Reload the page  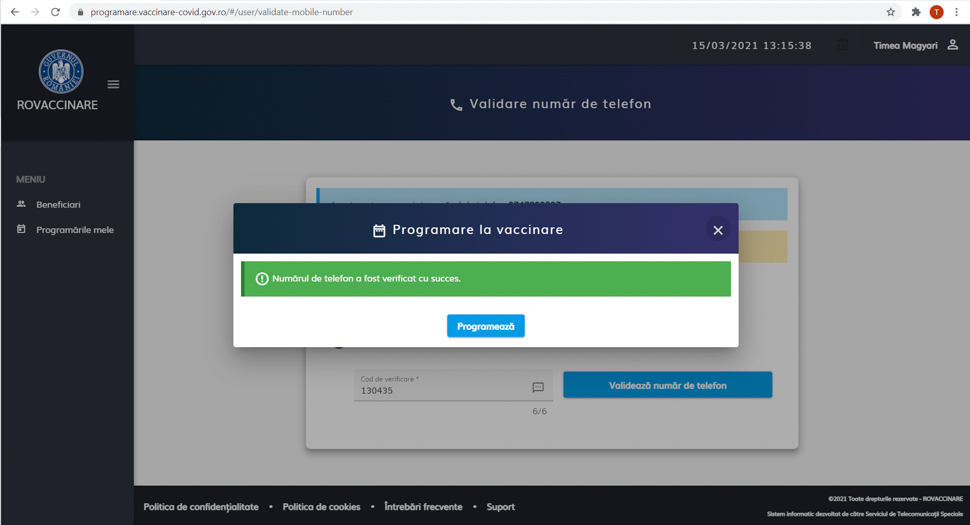pos(55,12)
